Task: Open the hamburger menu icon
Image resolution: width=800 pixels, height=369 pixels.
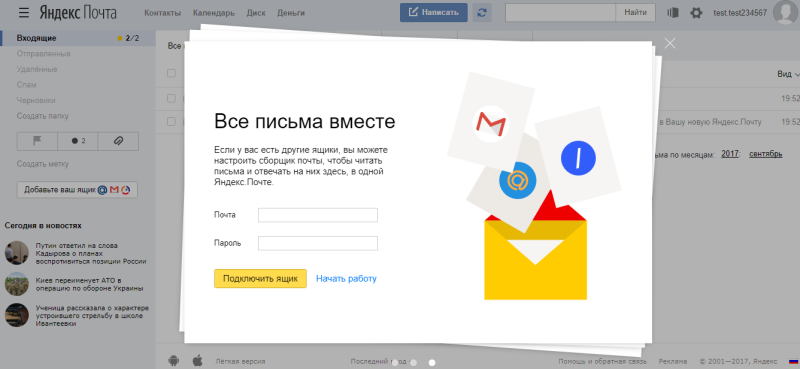Action: (x=23, y=13)
